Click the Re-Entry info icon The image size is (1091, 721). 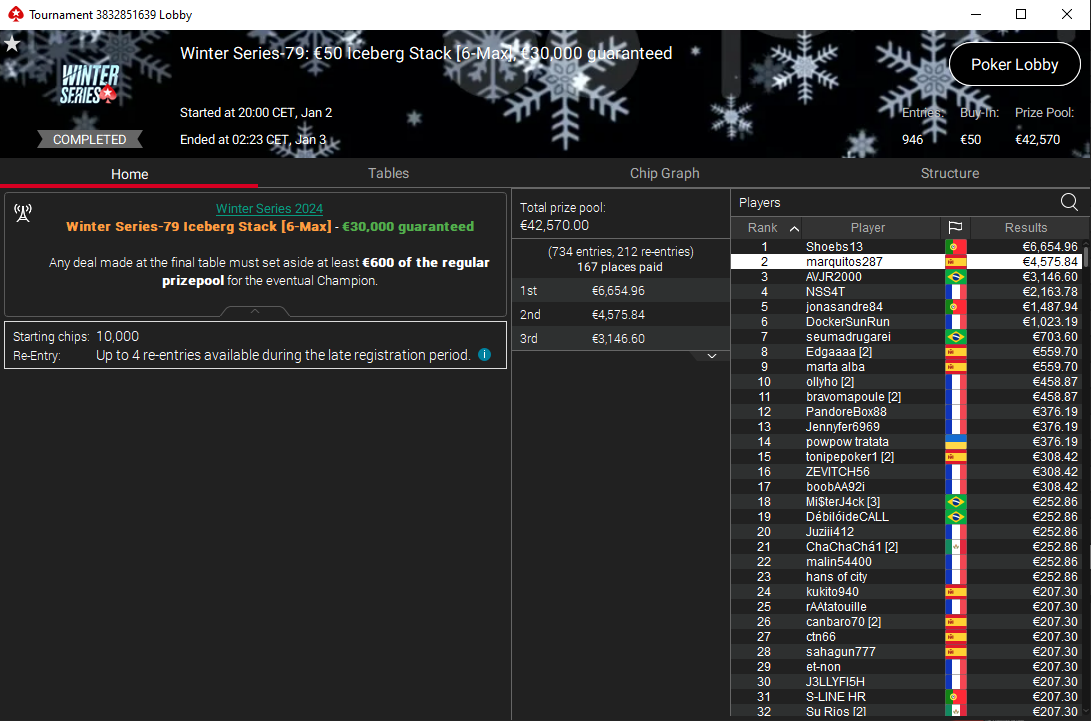tap(484, 355)
